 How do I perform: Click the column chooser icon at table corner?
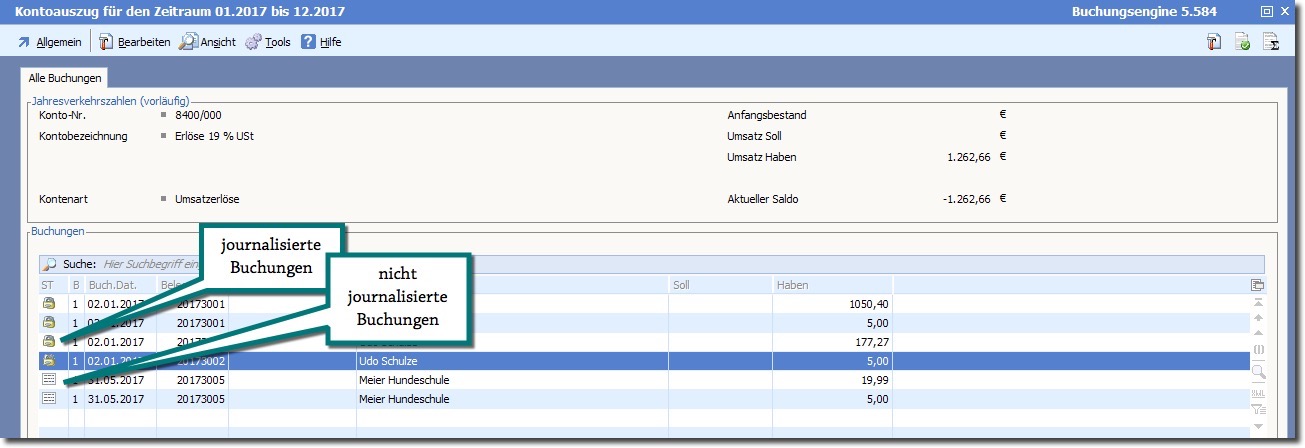point(1258,285)
